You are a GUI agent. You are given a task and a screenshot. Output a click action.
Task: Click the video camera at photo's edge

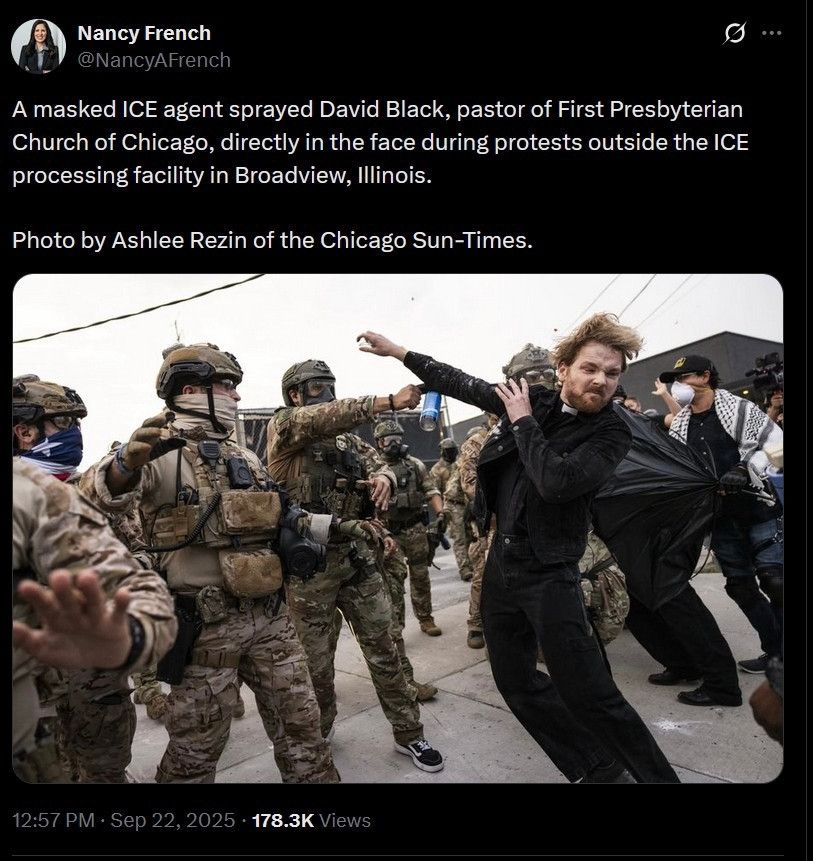click(767, 373)
